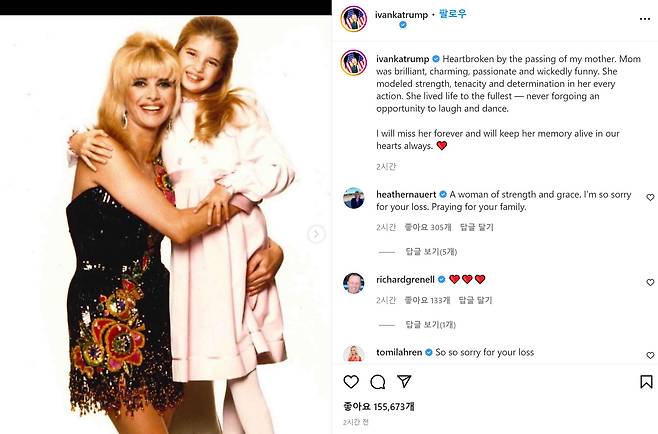Reply to richardgrenell's comment
658x434 pixels.
tap(475, 300)
